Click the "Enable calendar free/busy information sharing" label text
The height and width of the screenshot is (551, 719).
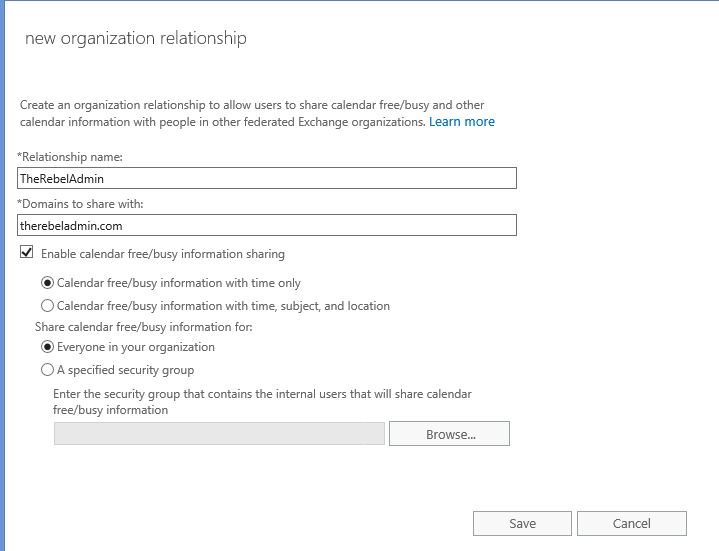tap(163, 254)
